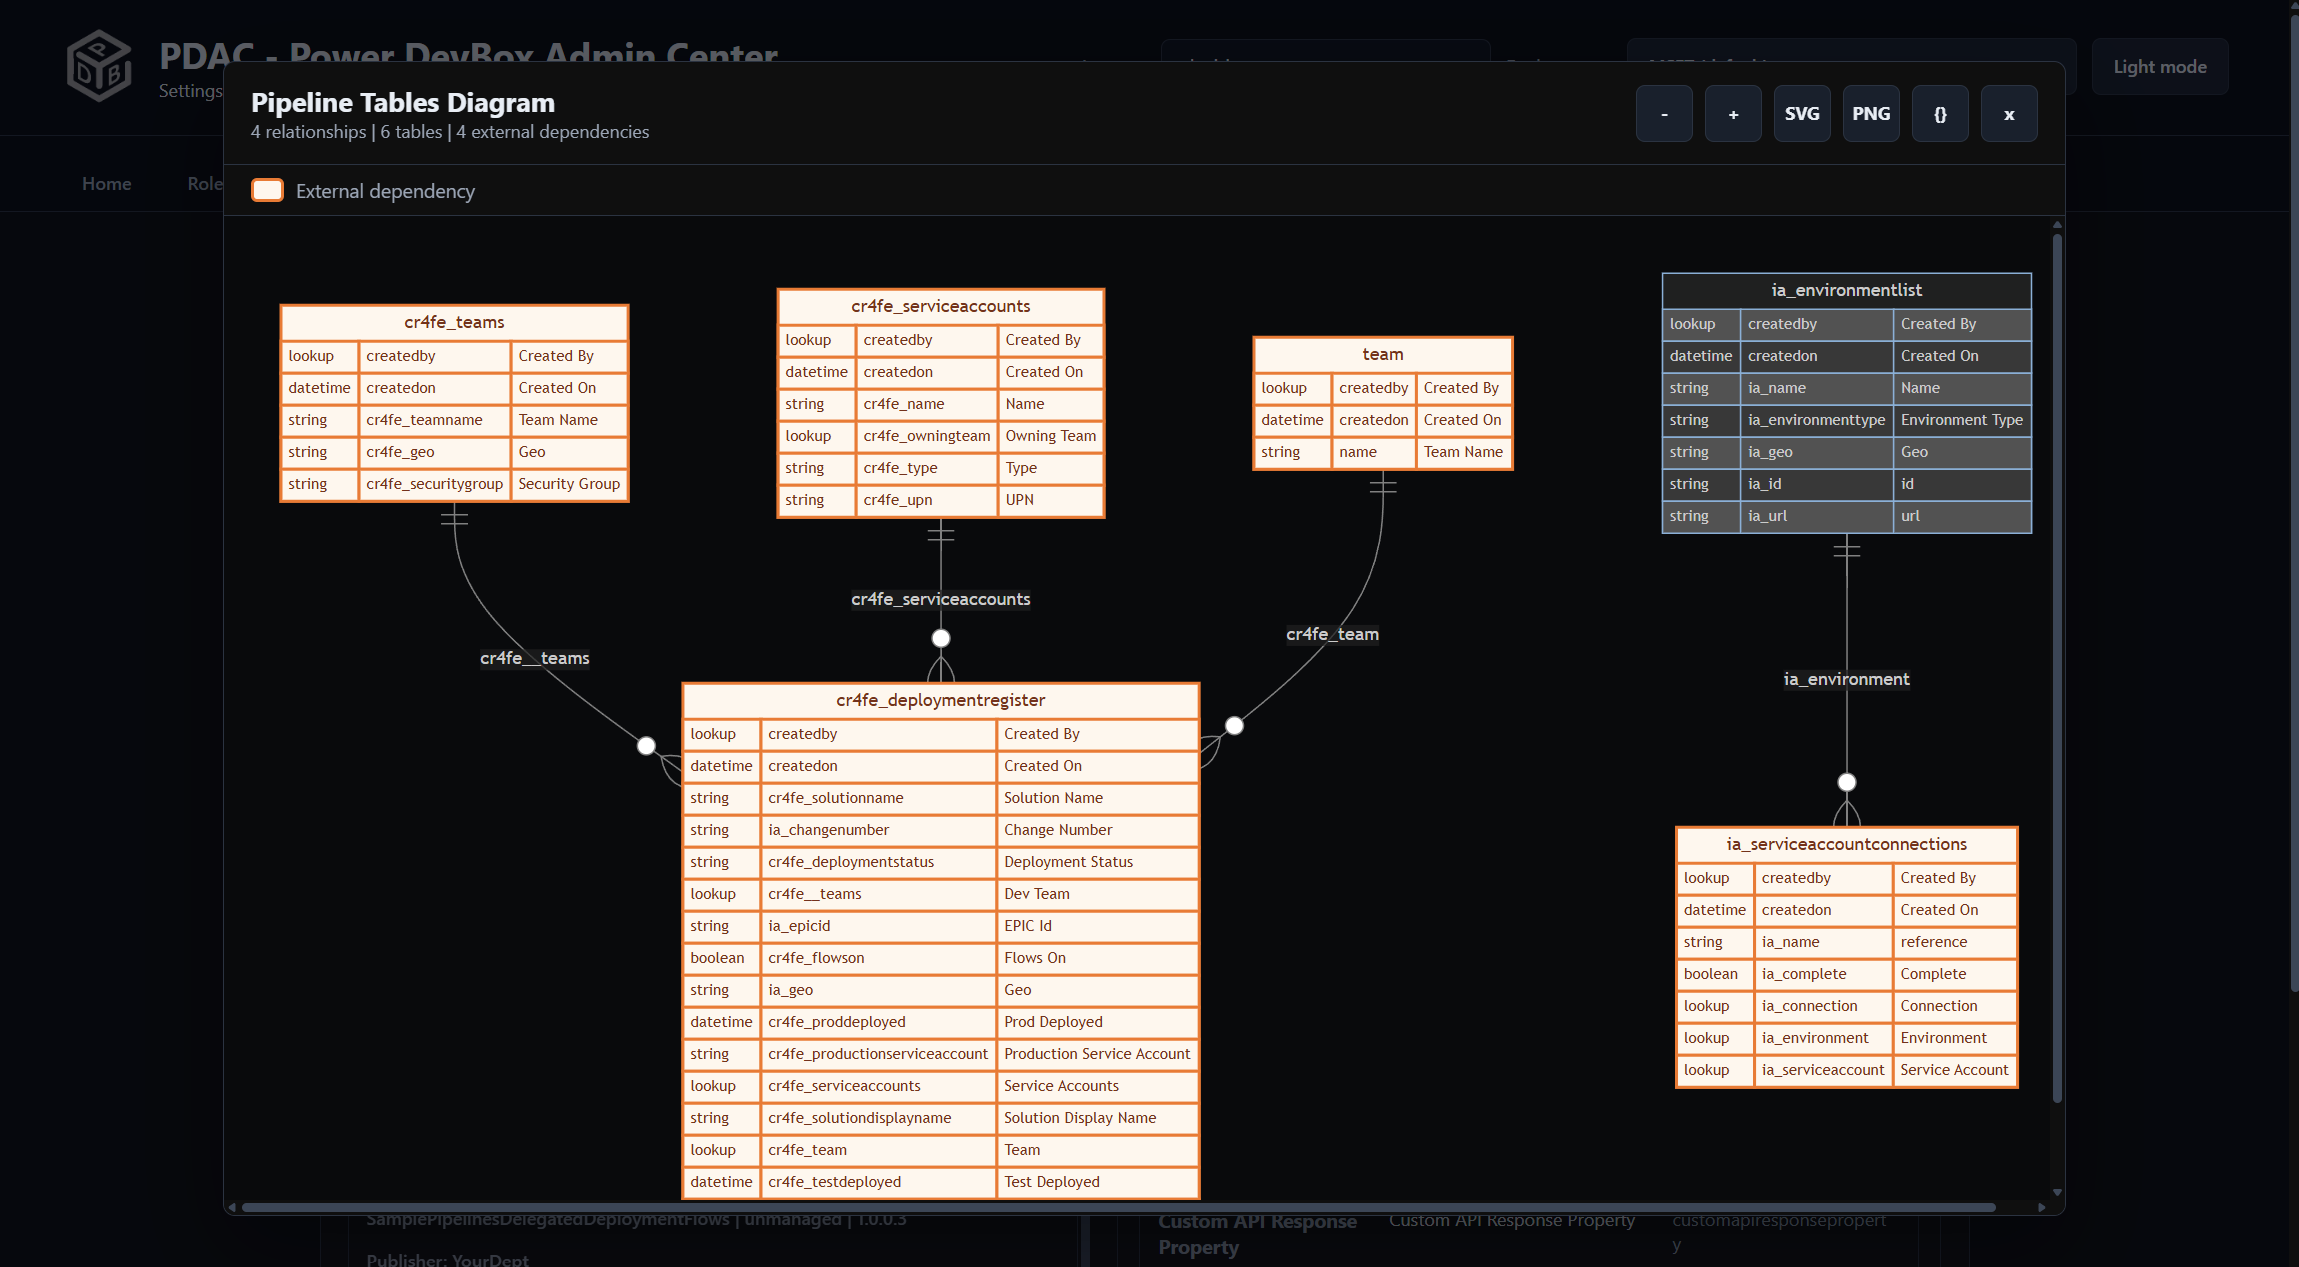This screenshot has height=1267, width=2299.
Task: Click the ia_environment relationship label
Action: point(1847,679)
